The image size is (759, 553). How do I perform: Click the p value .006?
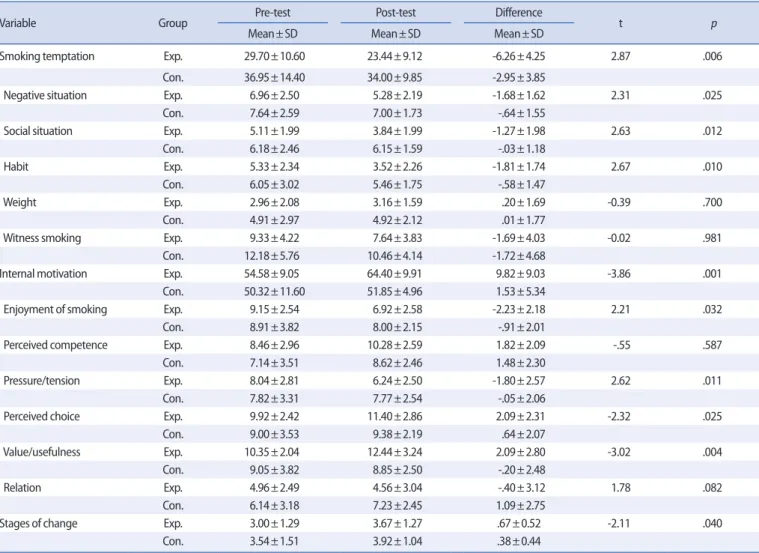click(x=712, y=56)
